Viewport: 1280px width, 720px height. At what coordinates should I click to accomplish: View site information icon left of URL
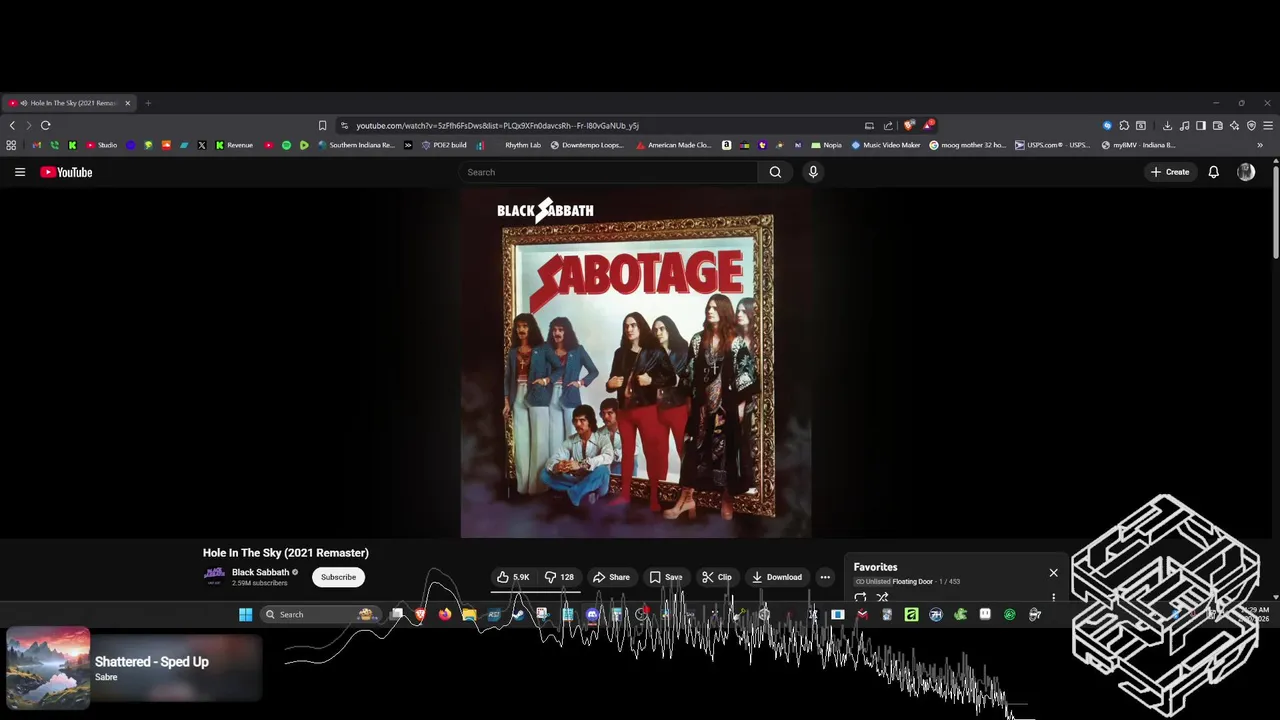pos(344,125)
